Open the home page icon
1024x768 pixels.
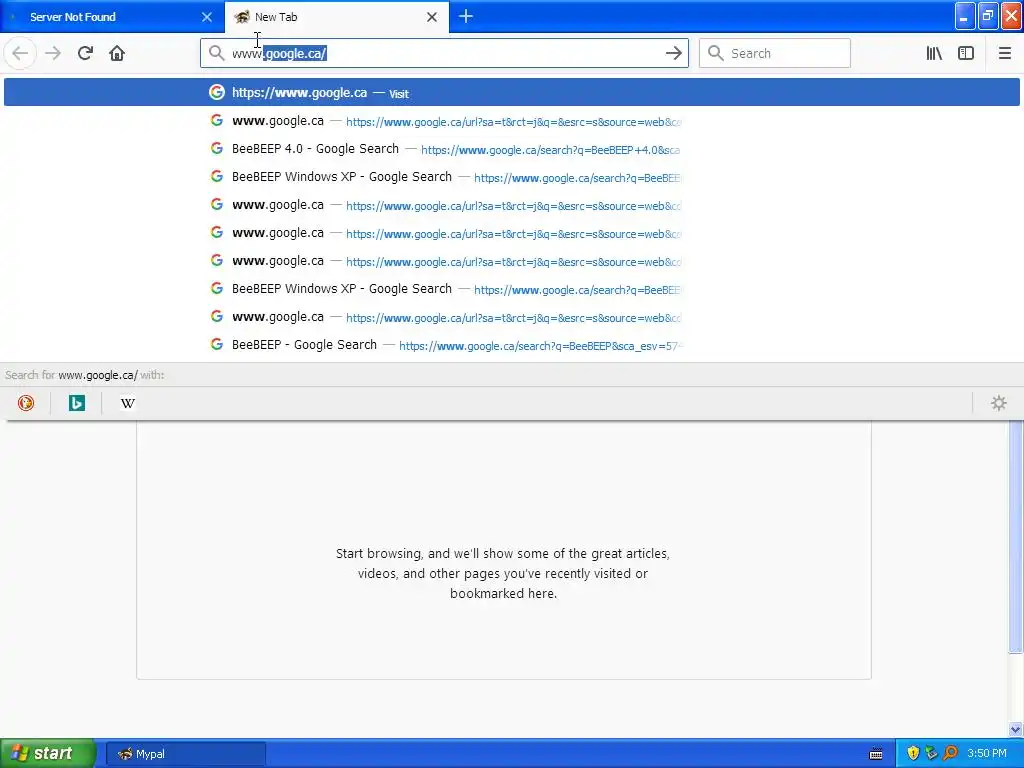pyautogui.click(x=117, y=54)
